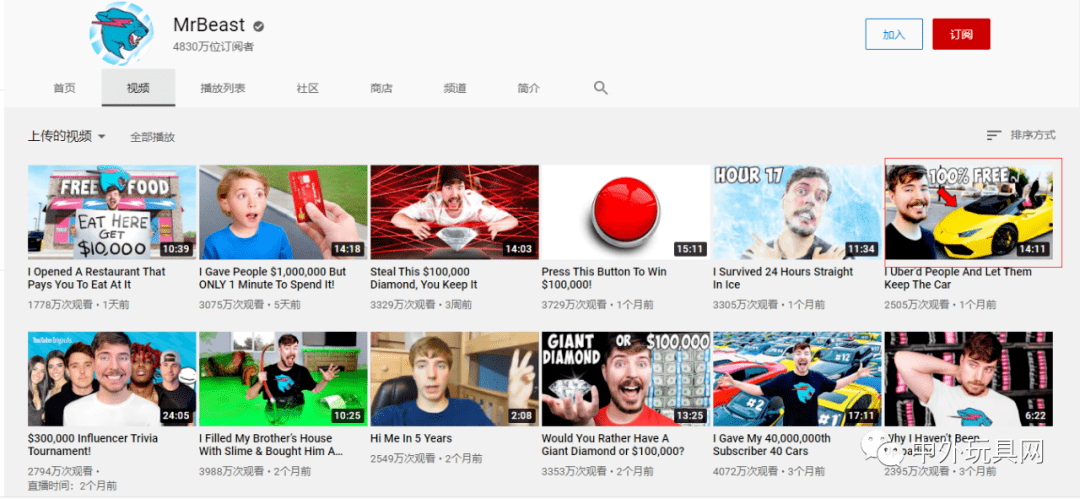Click the 4830万位订阅者 subscriber count

click(214, 47)
